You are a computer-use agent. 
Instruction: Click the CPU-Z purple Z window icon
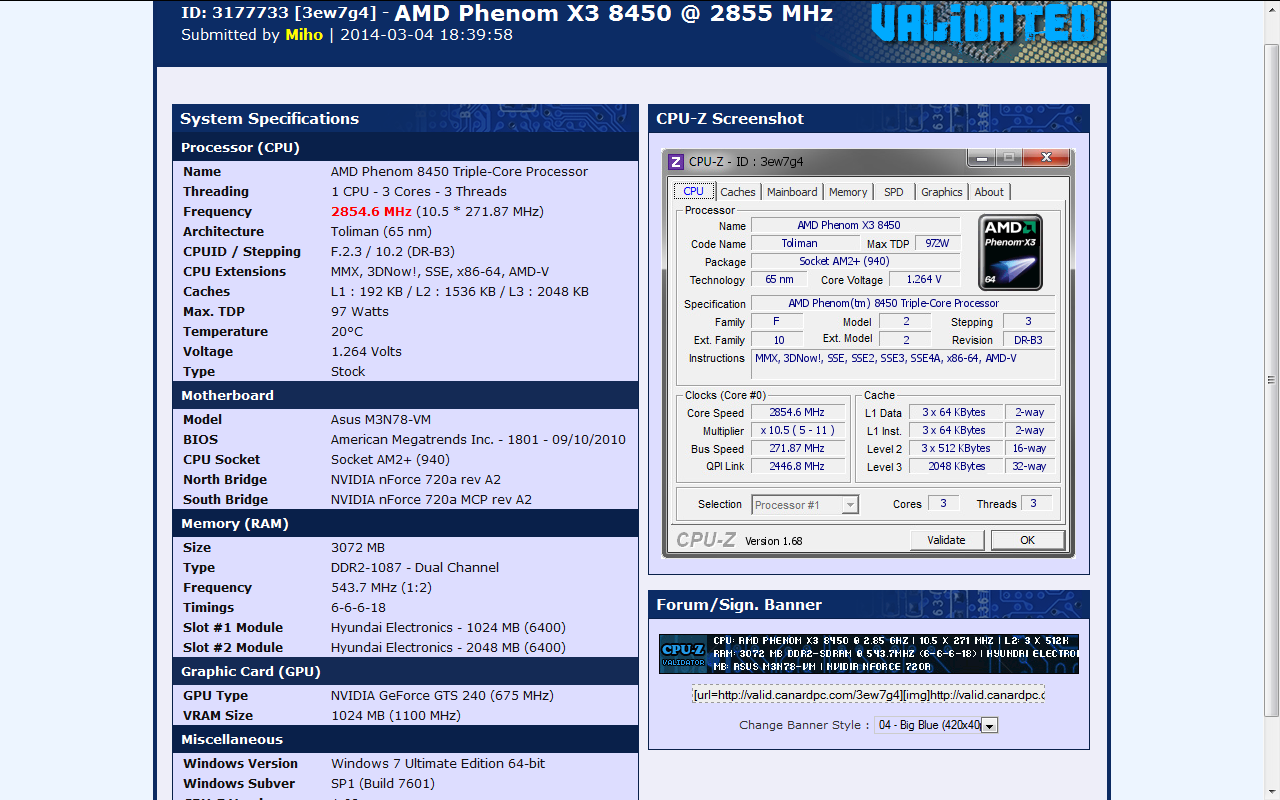point(676,161)
